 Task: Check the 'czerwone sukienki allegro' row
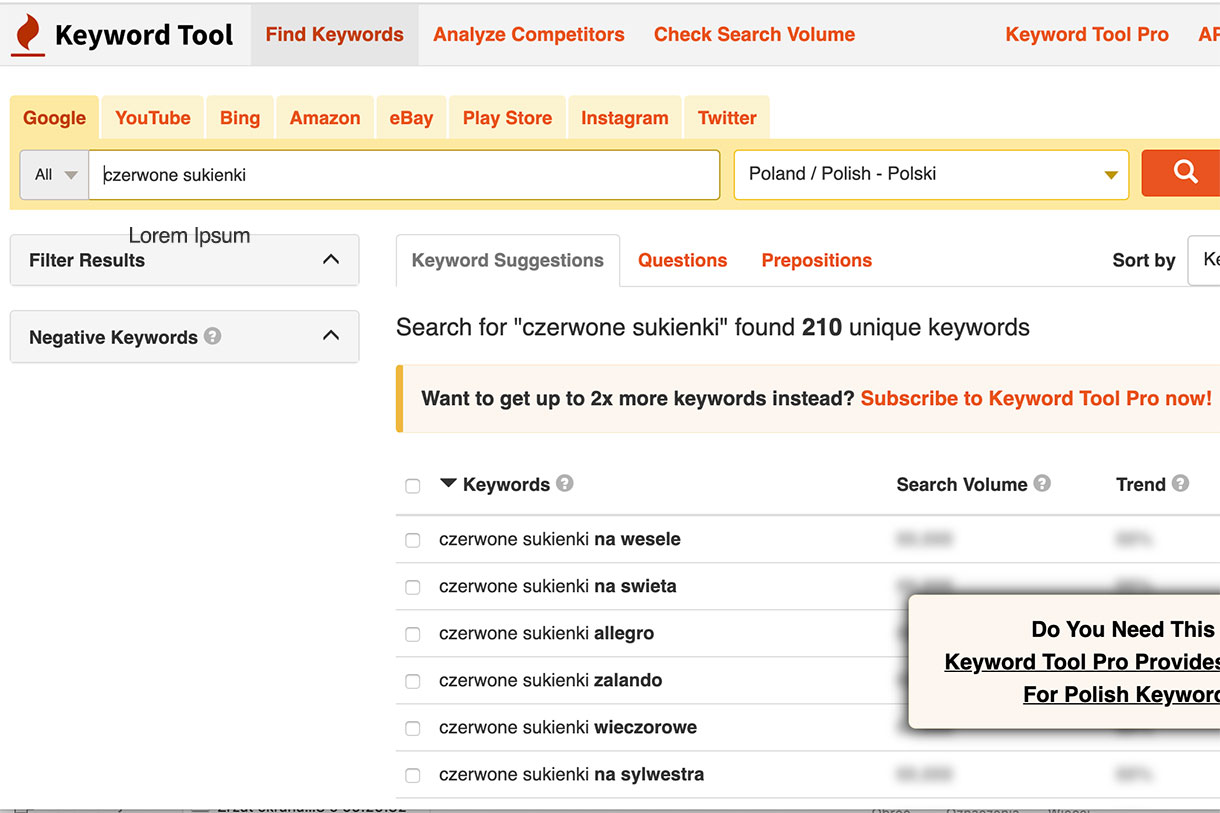(x=412, y=634)
